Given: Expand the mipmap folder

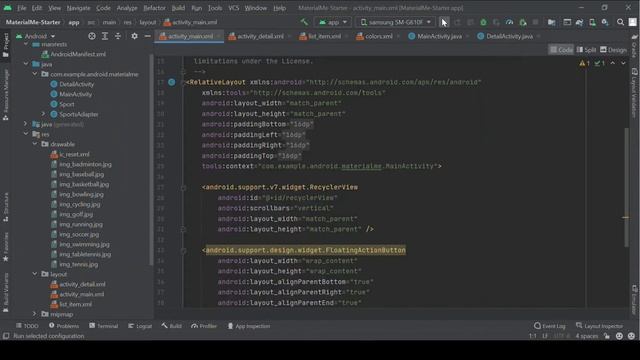Looking at the screenshot, I should click(35, 314).
